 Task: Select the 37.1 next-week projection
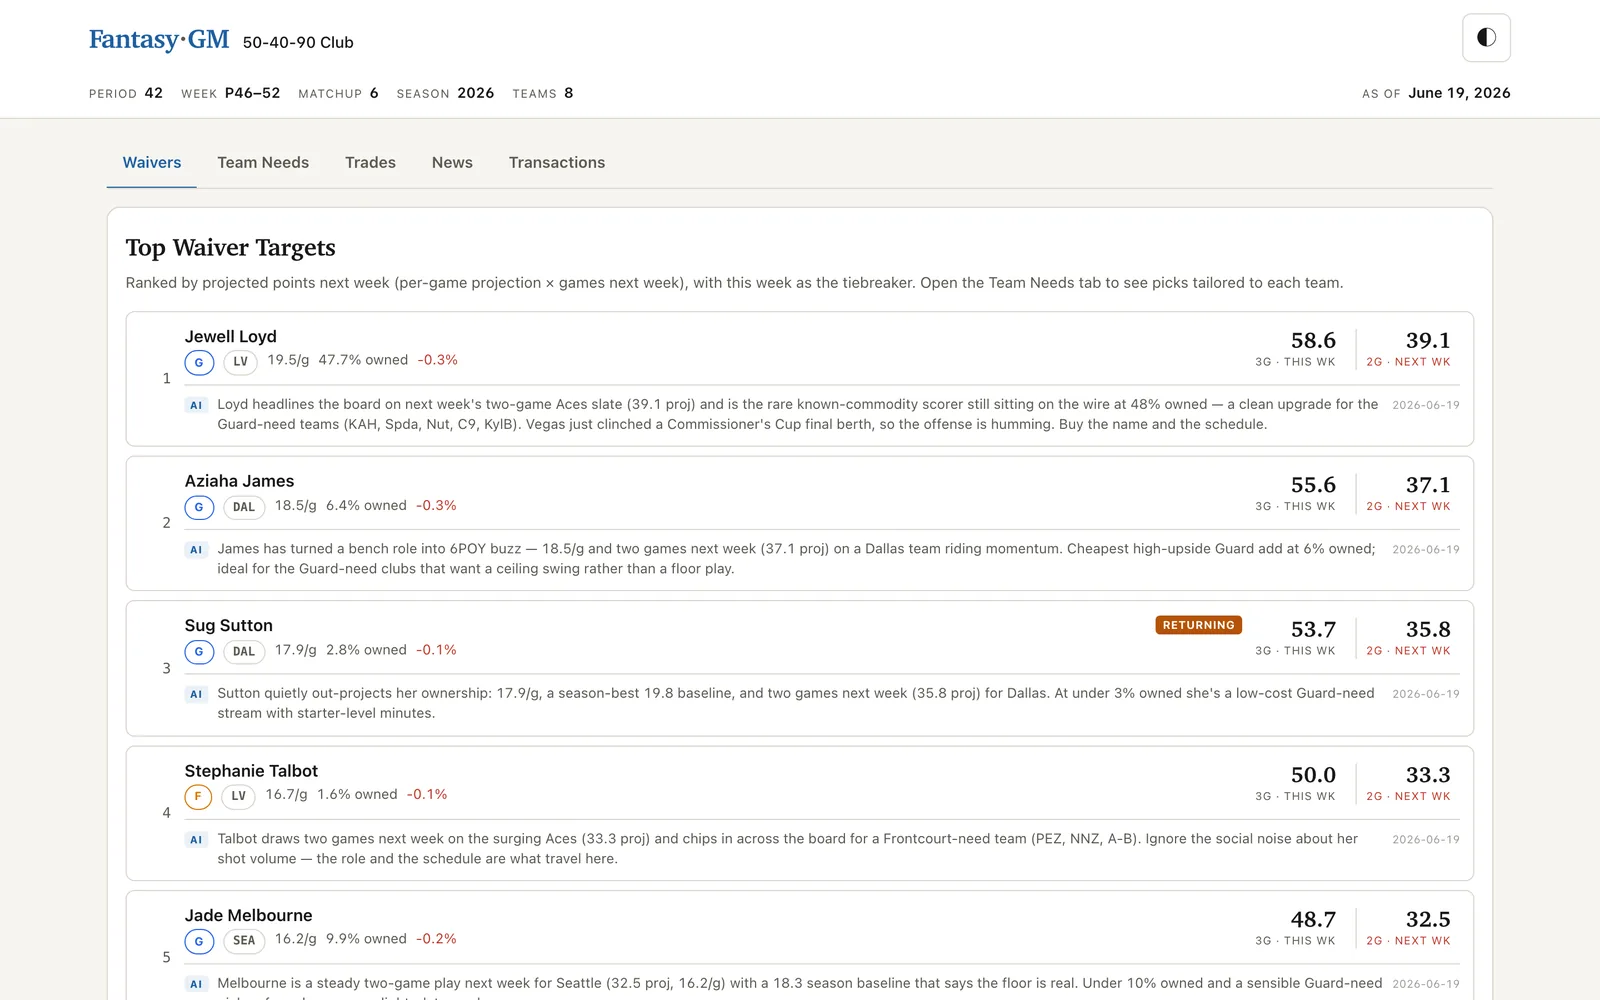pyautogui.click(x=1428, y=485)
